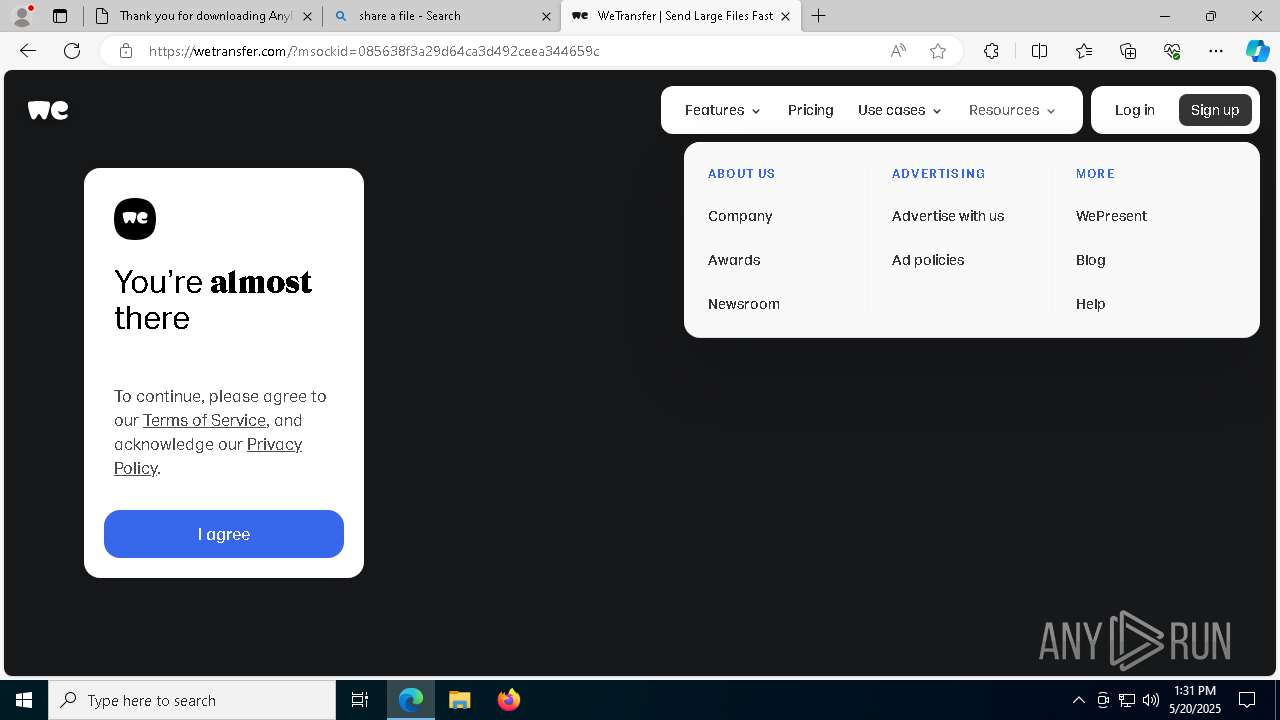Launch Firefox from the taskbar
The height and width of the screenshot is (720, 1280).
508,700
